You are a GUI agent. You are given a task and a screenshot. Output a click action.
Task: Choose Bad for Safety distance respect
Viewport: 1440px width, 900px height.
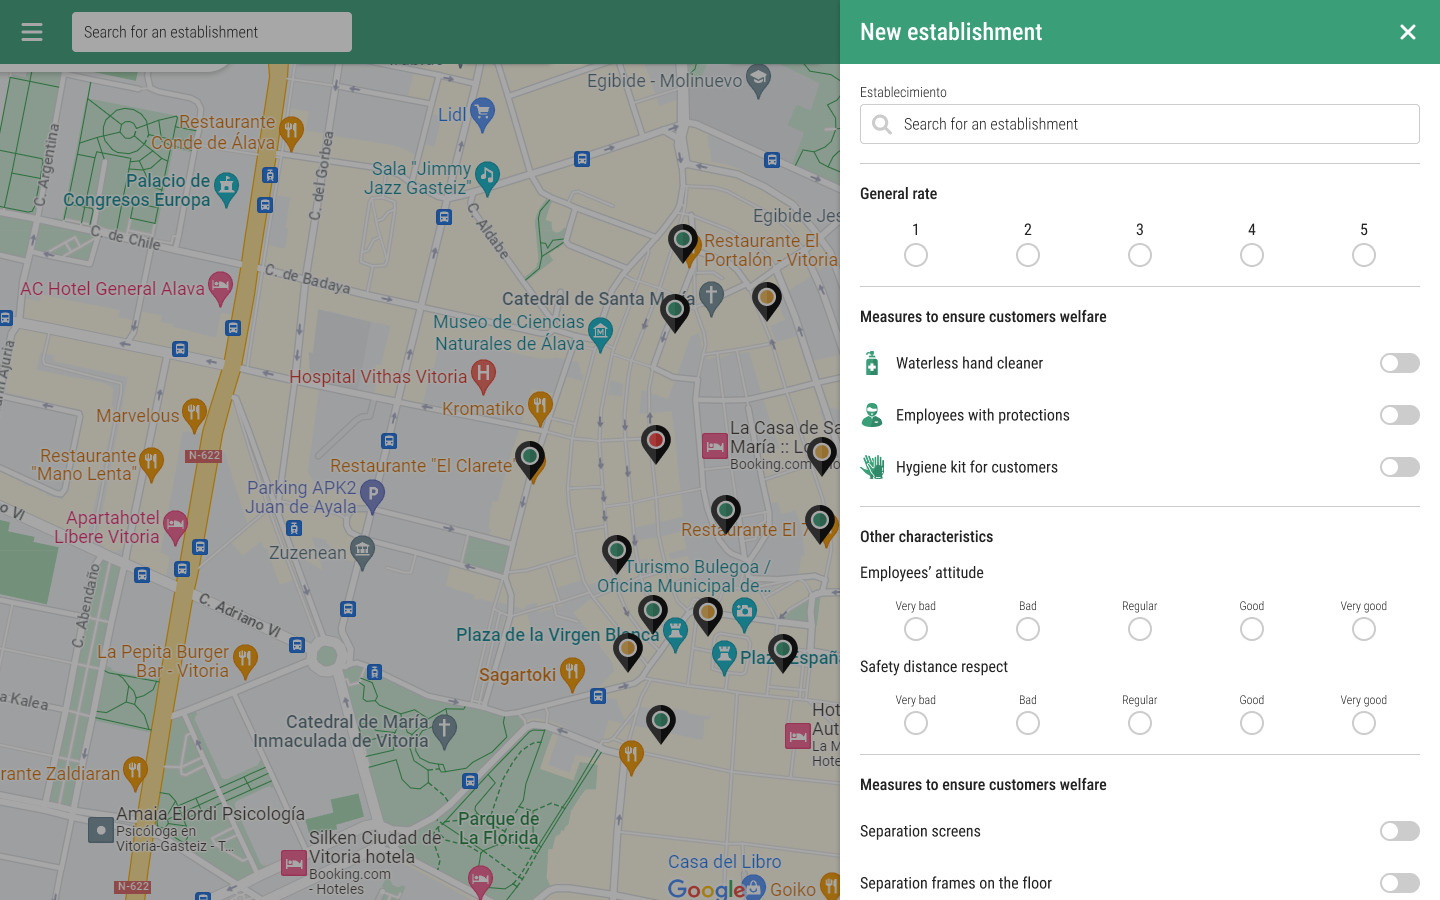click(x=1028, y=723)
